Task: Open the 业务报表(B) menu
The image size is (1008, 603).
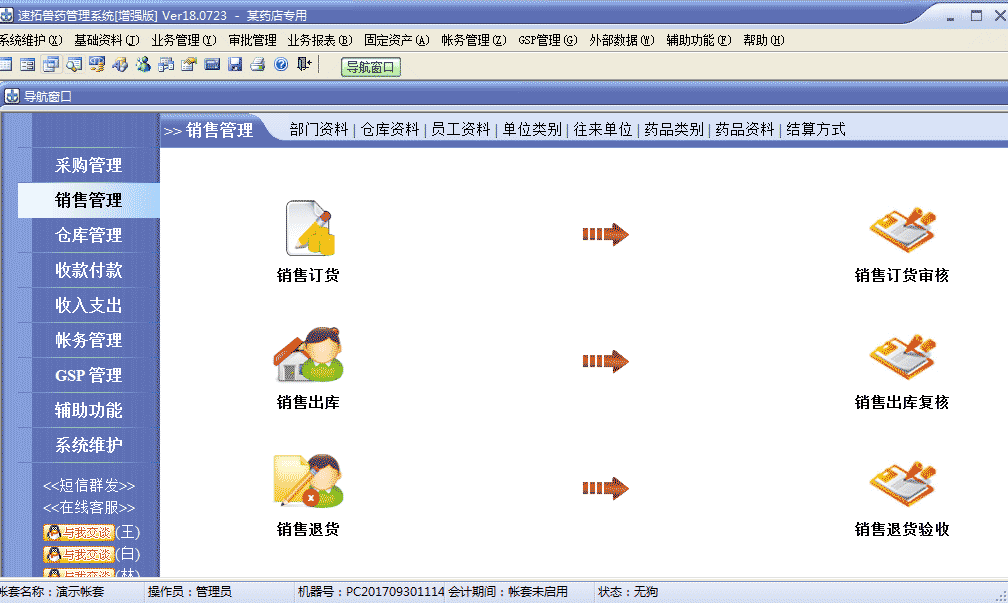Action: (x=320, y=40)
